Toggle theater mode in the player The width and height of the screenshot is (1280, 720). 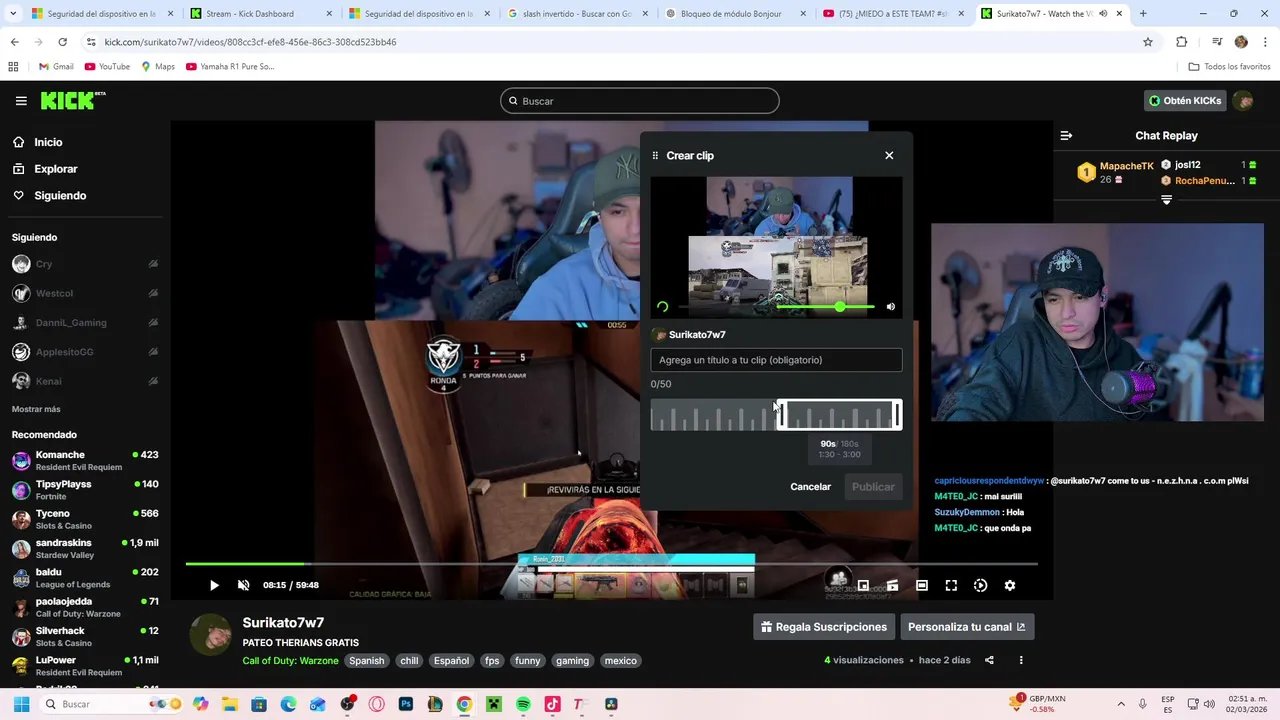(922, 585)
